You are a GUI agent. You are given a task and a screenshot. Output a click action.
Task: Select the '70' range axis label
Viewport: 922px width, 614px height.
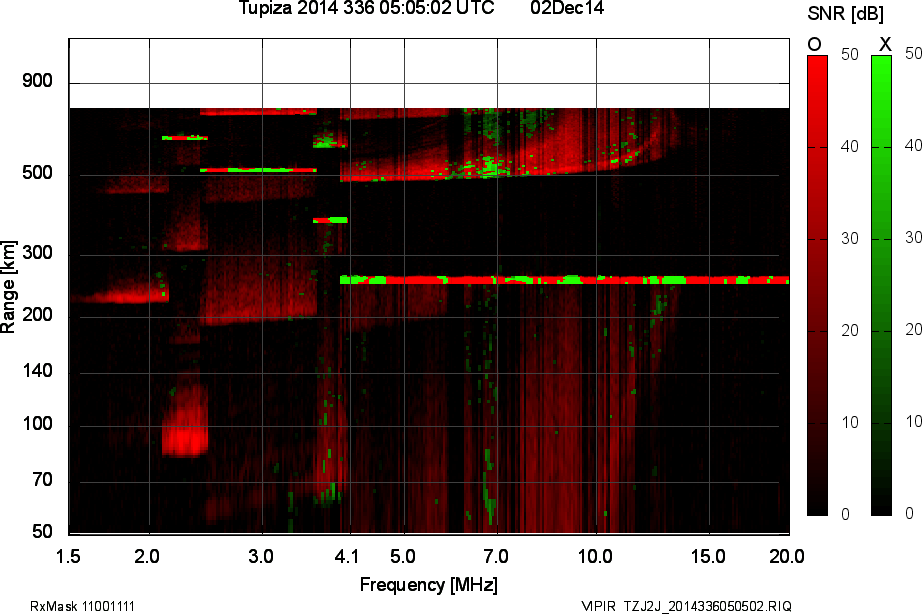42,480
